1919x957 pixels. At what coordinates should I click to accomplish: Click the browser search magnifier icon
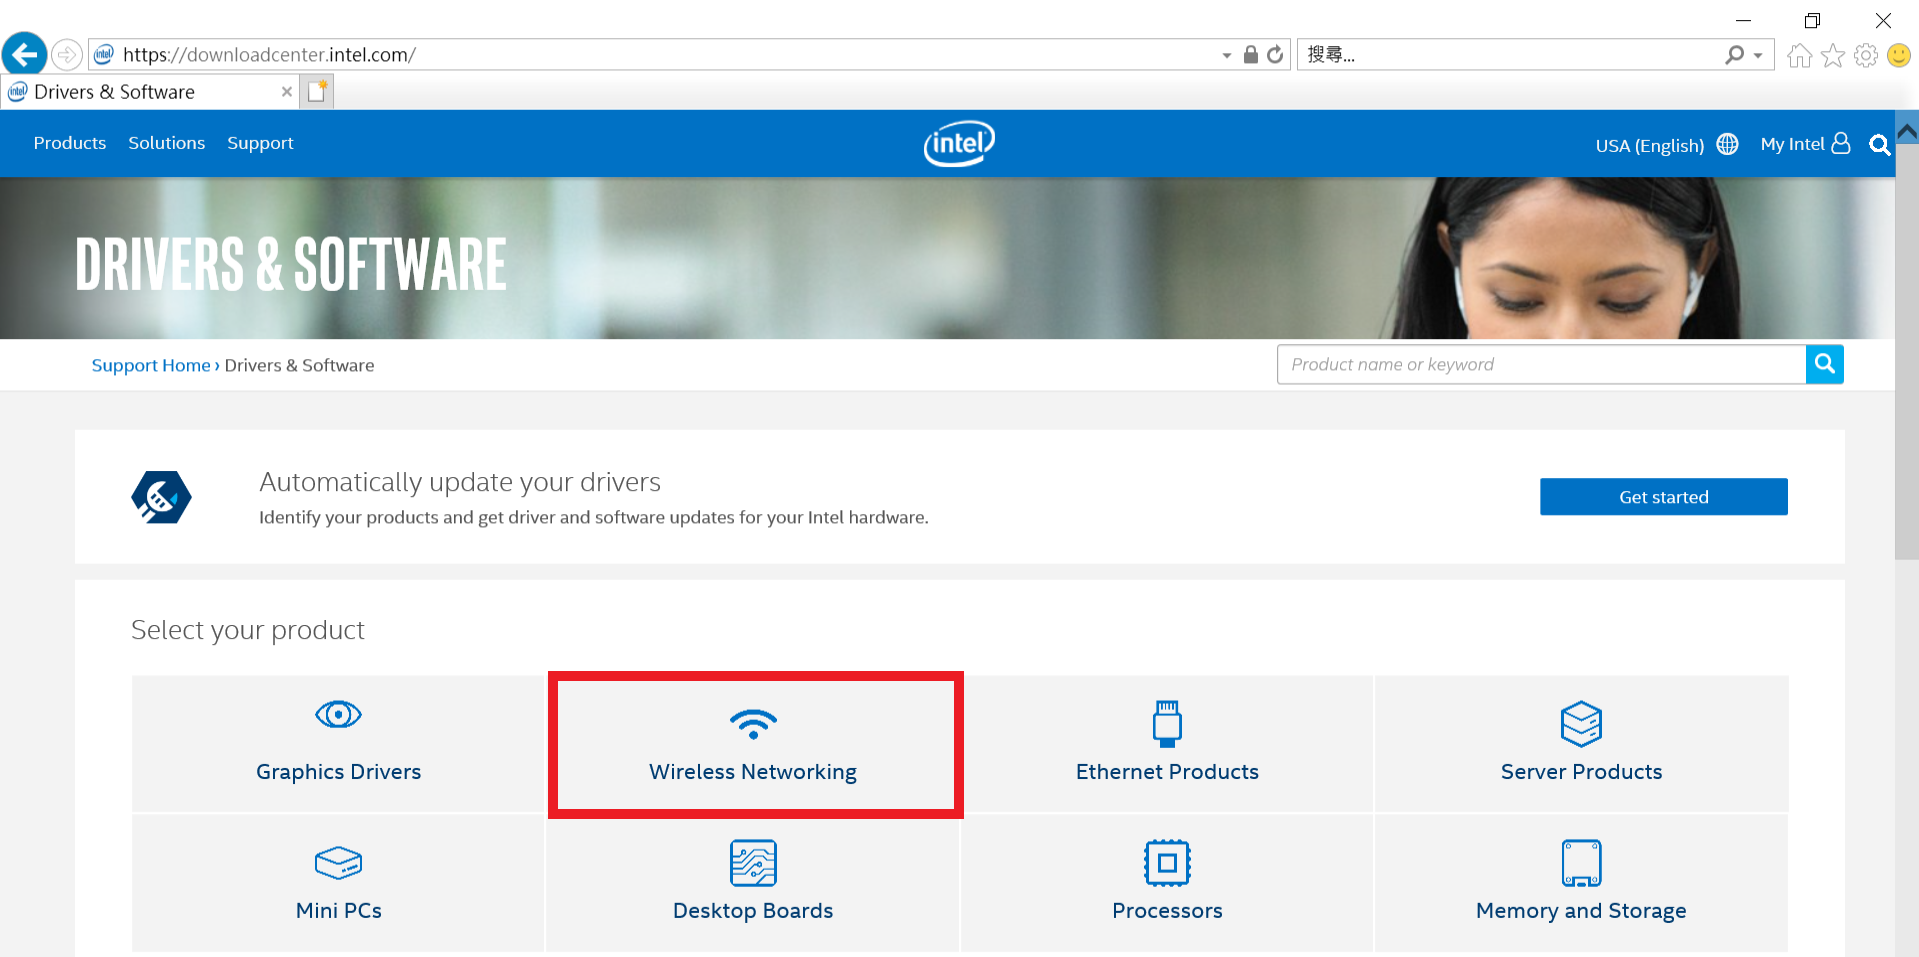[1734, 55]
